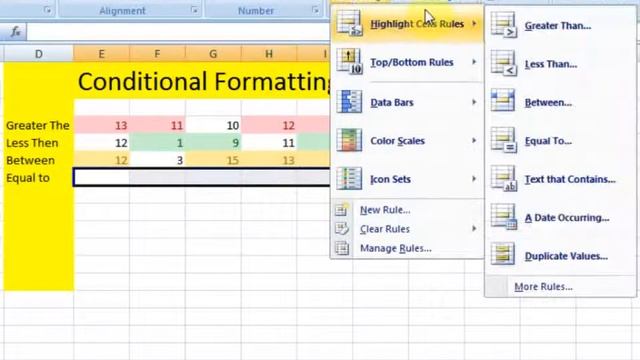The width and height of the screenshot is (640, 360).
Task: Select Text that Contains... option
Action: (x=560, y=179)
